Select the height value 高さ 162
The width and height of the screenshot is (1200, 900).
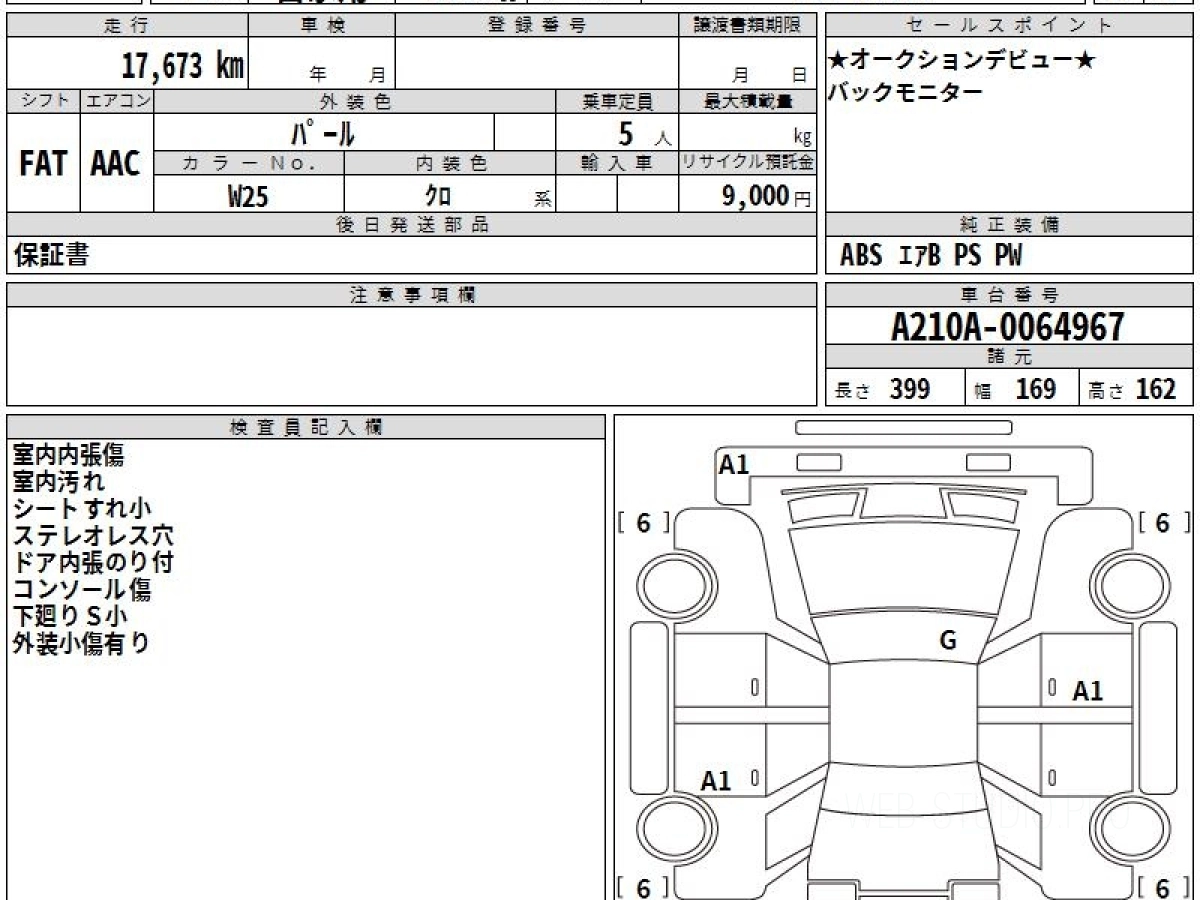(1132, 389)
